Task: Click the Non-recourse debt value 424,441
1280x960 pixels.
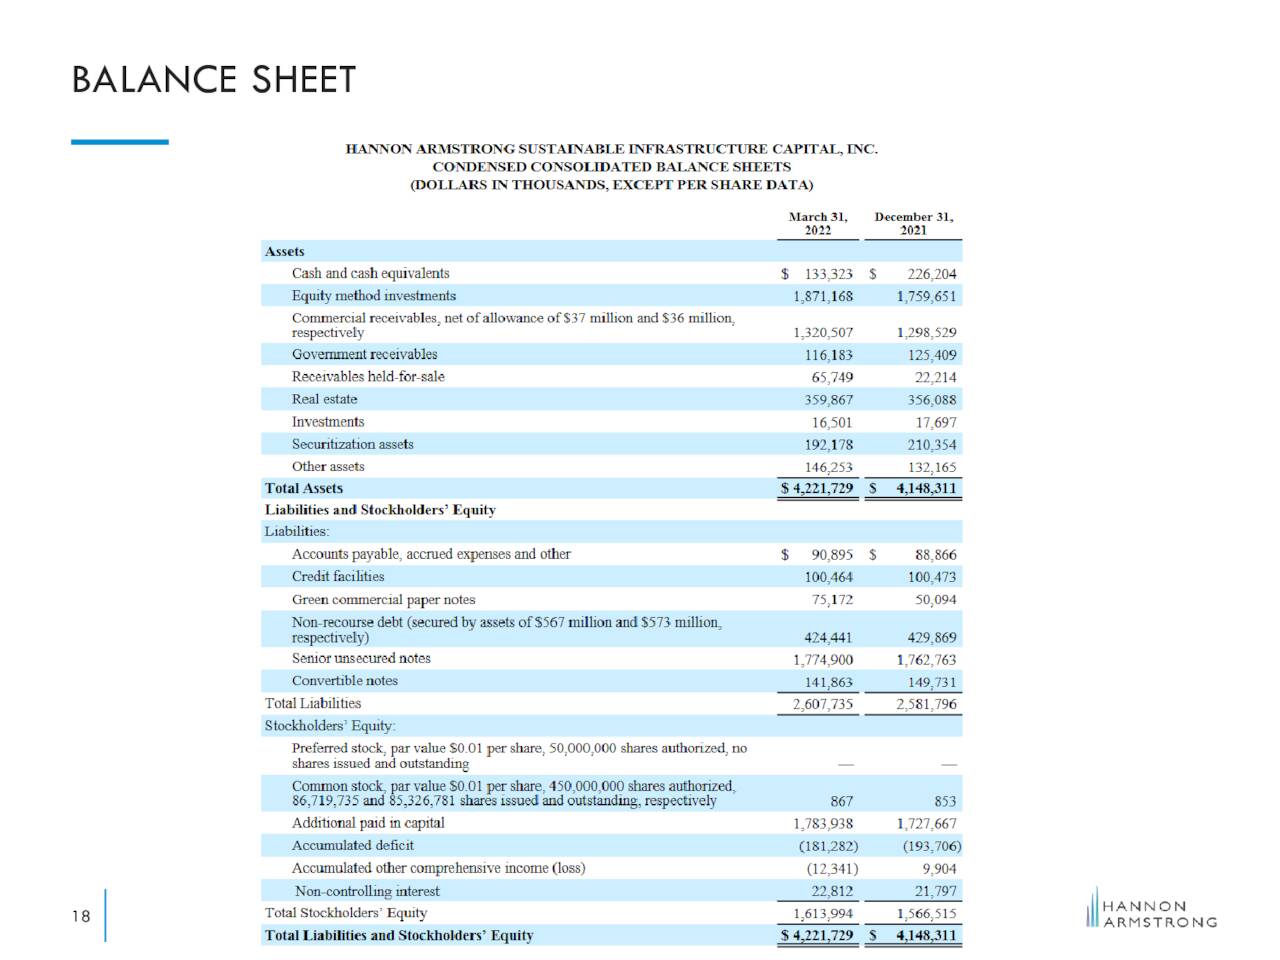Action: tap(829, 638)
